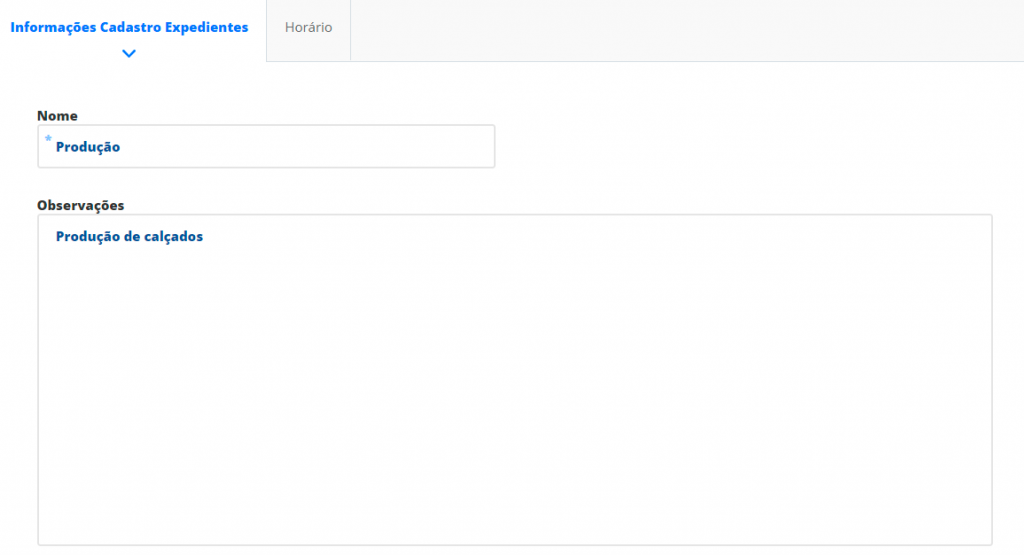Click empty tab strip beside Horário
Viewport: 1024px width, 555px height.
(x=687, y=30)
